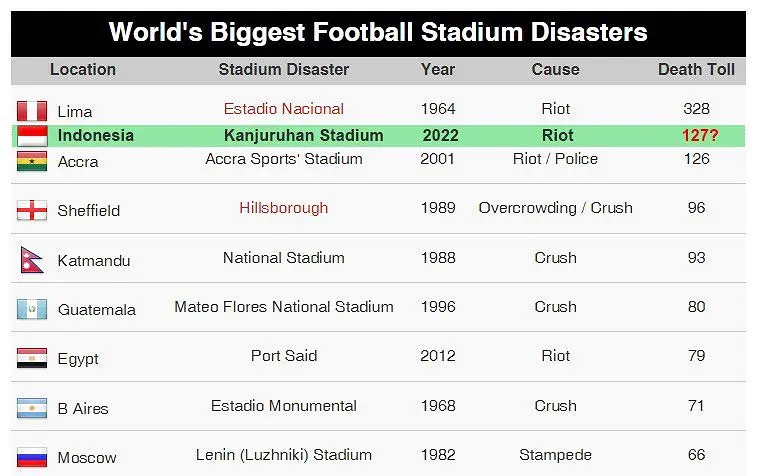
Task: Open the Estadio Nacional link
Action: tap(284, 109)
